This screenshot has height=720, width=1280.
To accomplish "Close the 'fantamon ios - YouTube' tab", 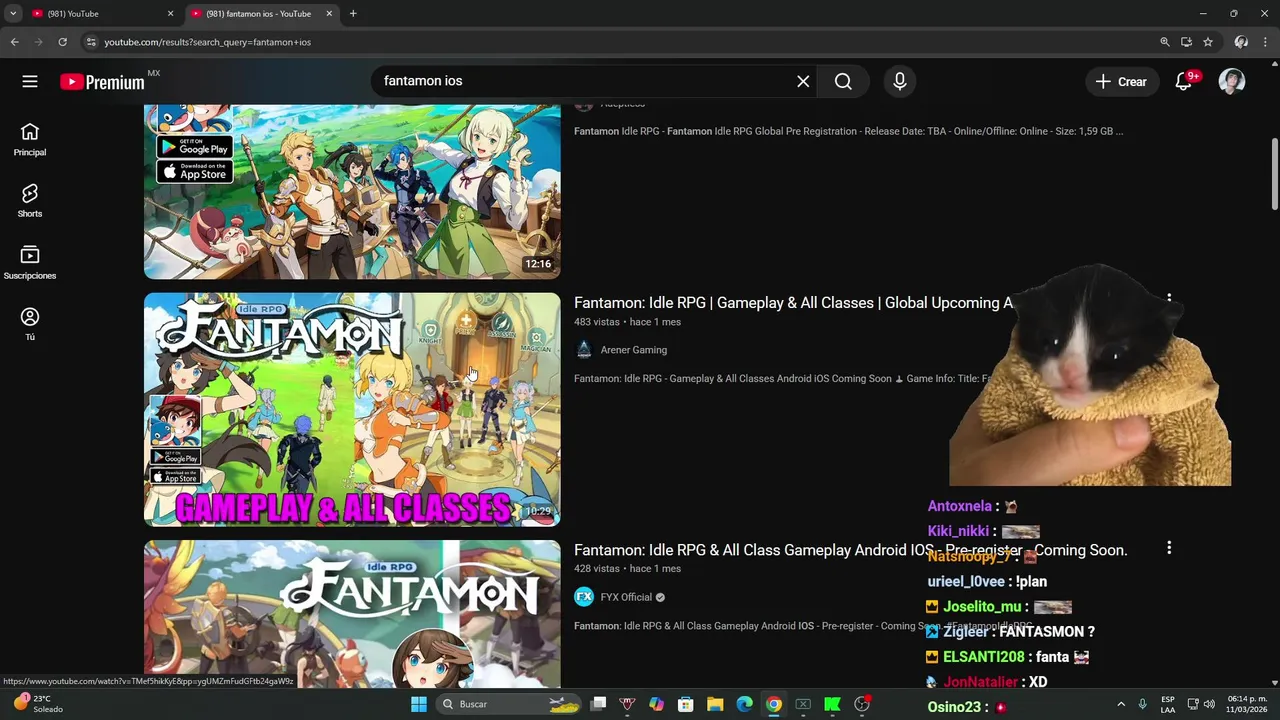I will (x=330, y=14).
